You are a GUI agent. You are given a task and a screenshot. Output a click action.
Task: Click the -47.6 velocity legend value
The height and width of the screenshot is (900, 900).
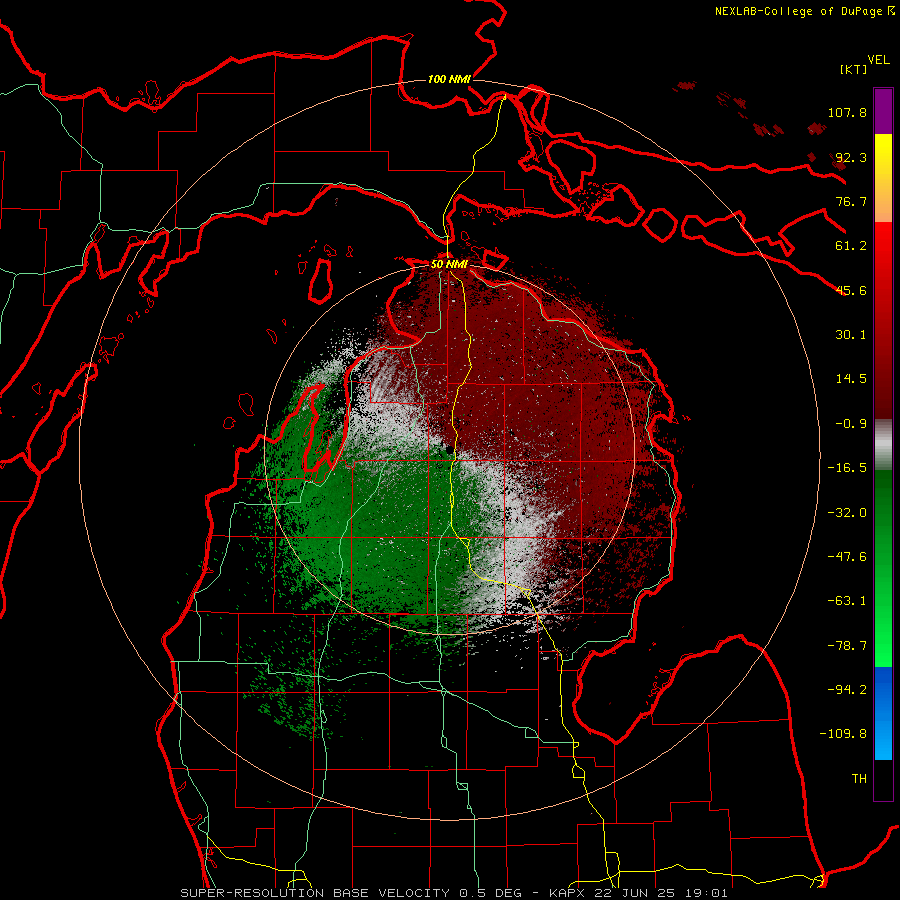[847, 557]
